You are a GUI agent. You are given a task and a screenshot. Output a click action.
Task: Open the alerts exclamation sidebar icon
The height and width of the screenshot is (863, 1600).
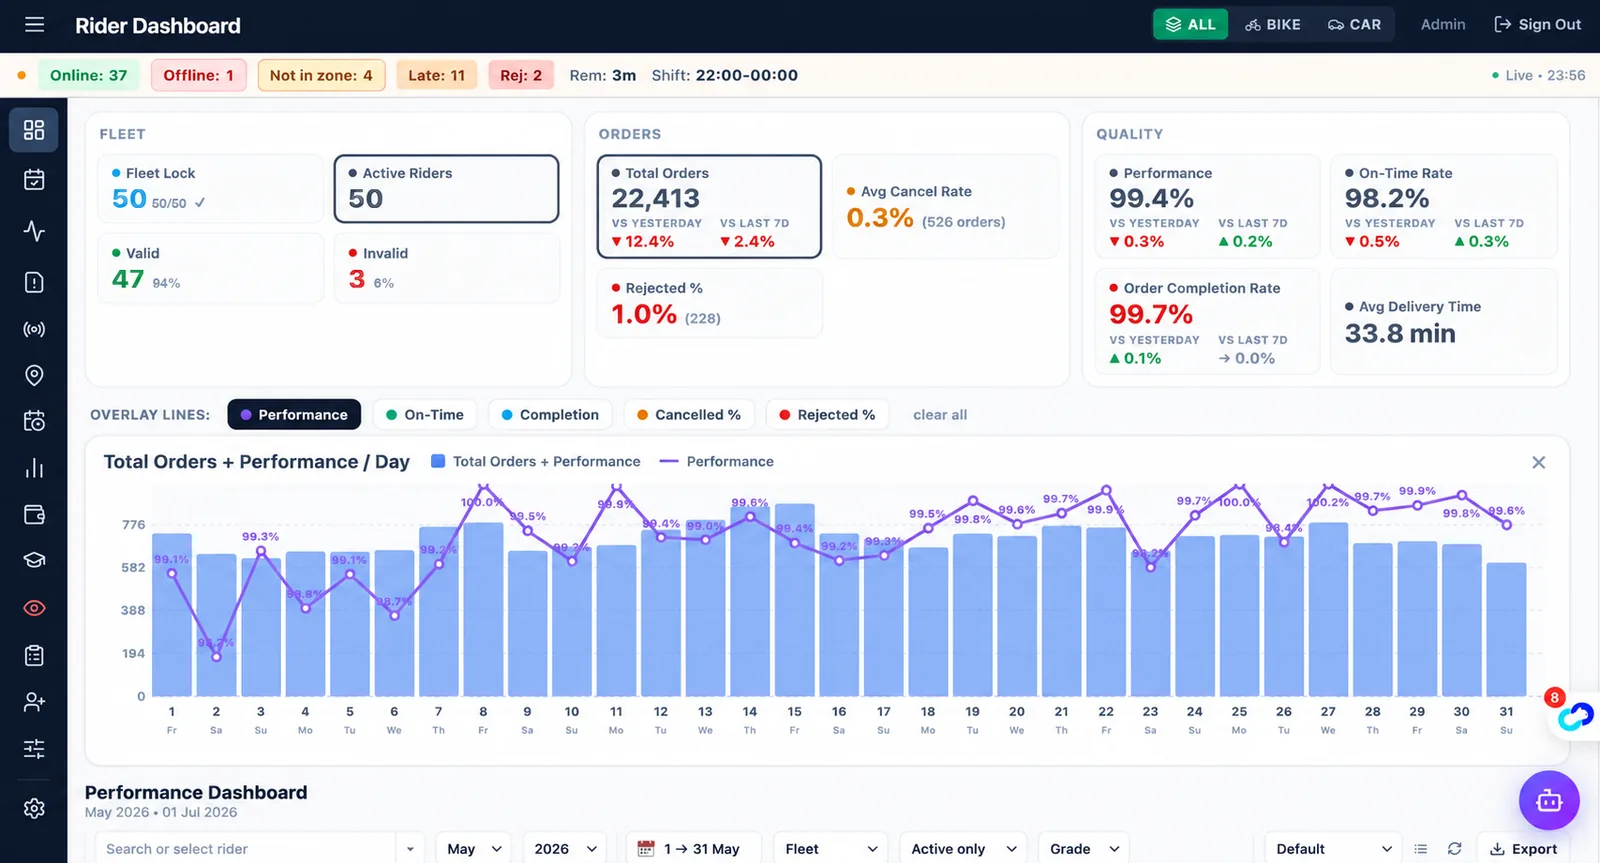(x=34, y=283)
